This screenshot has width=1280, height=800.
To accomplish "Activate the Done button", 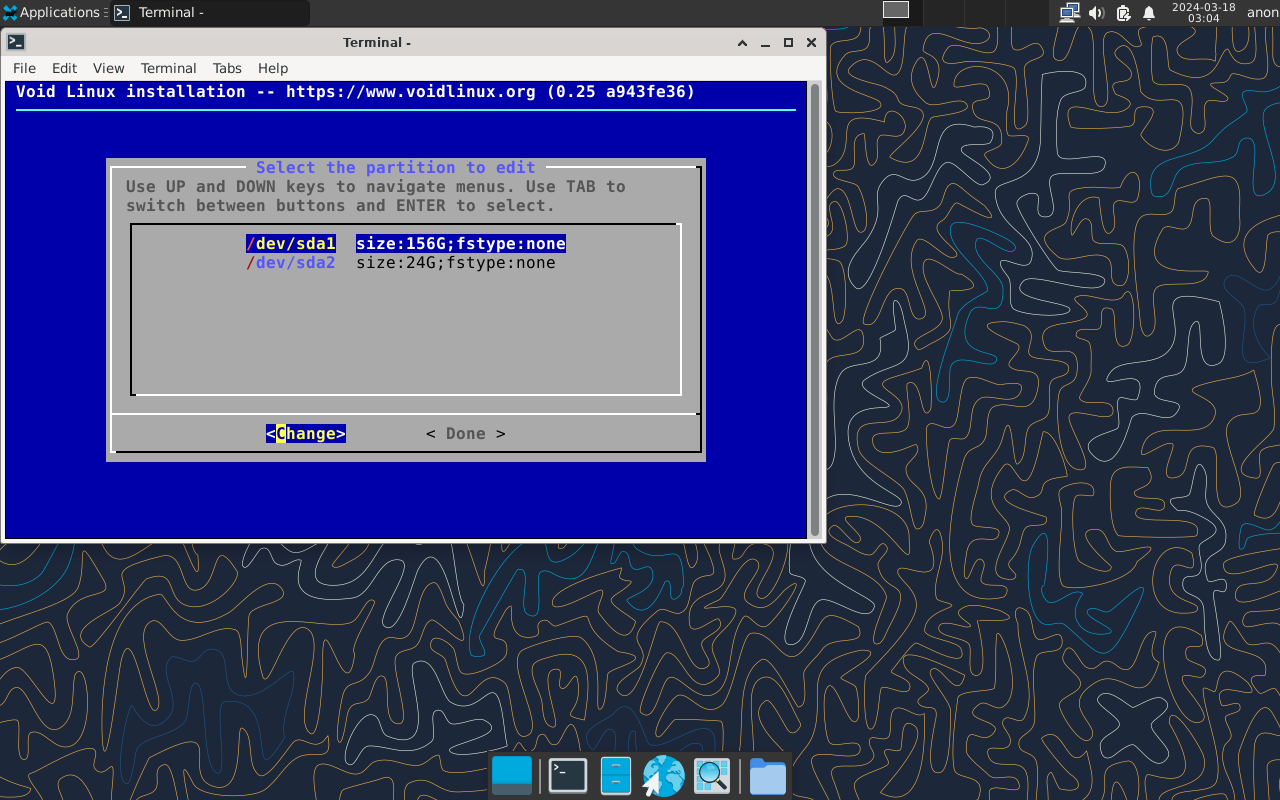I will click(x=466, y=434).
